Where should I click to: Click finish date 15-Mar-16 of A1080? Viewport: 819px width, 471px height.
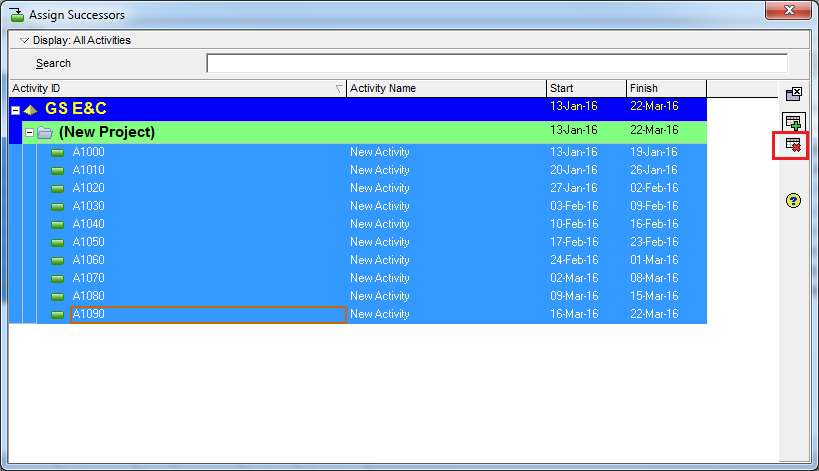pyautogui.click(x=654, y=296)
